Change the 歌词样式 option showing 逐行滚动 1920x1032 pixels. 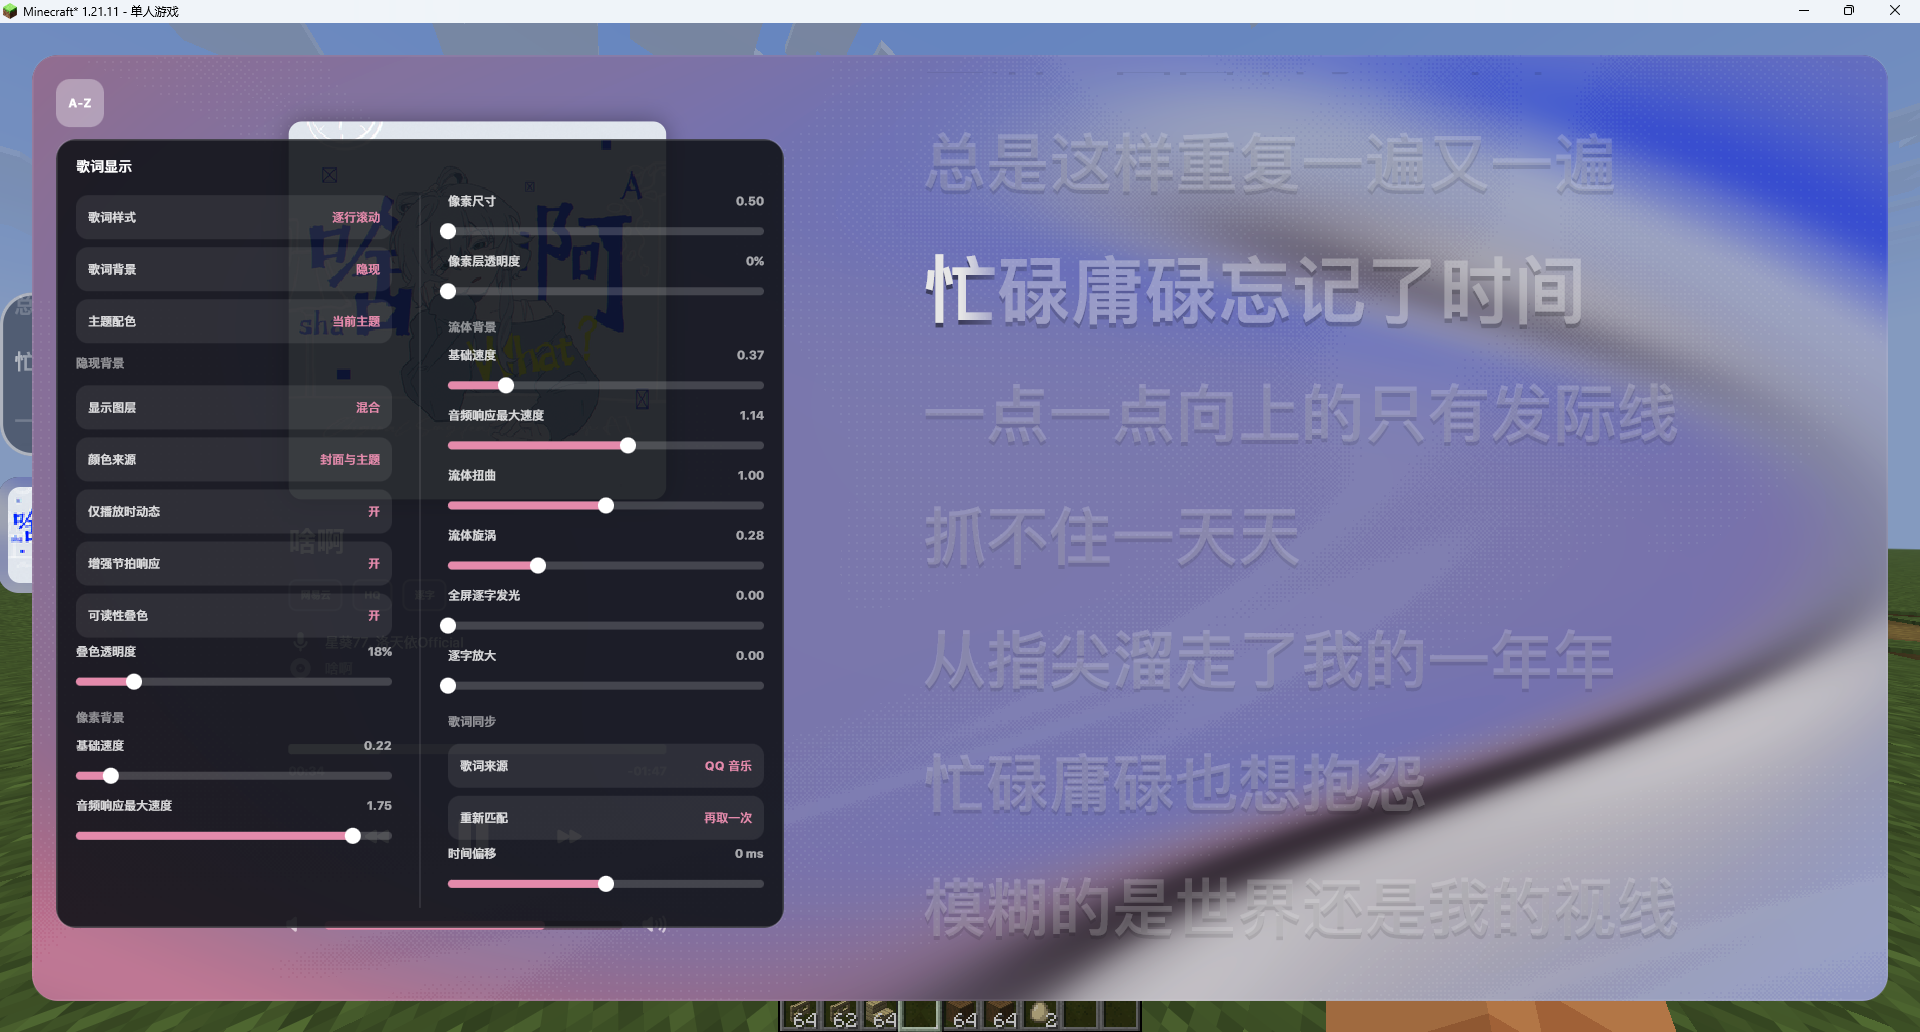[234, 217]
